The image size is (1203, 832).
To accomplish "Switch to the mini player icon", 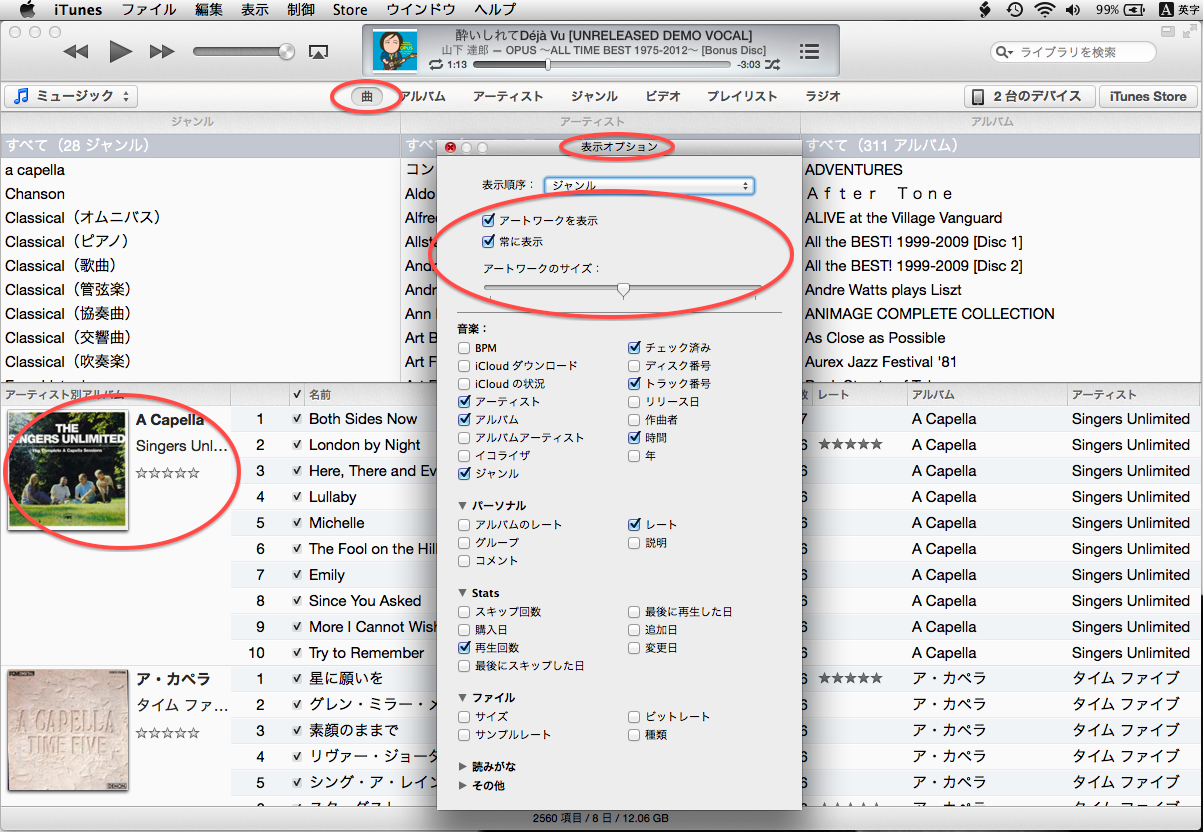I will pos(1167,32).
